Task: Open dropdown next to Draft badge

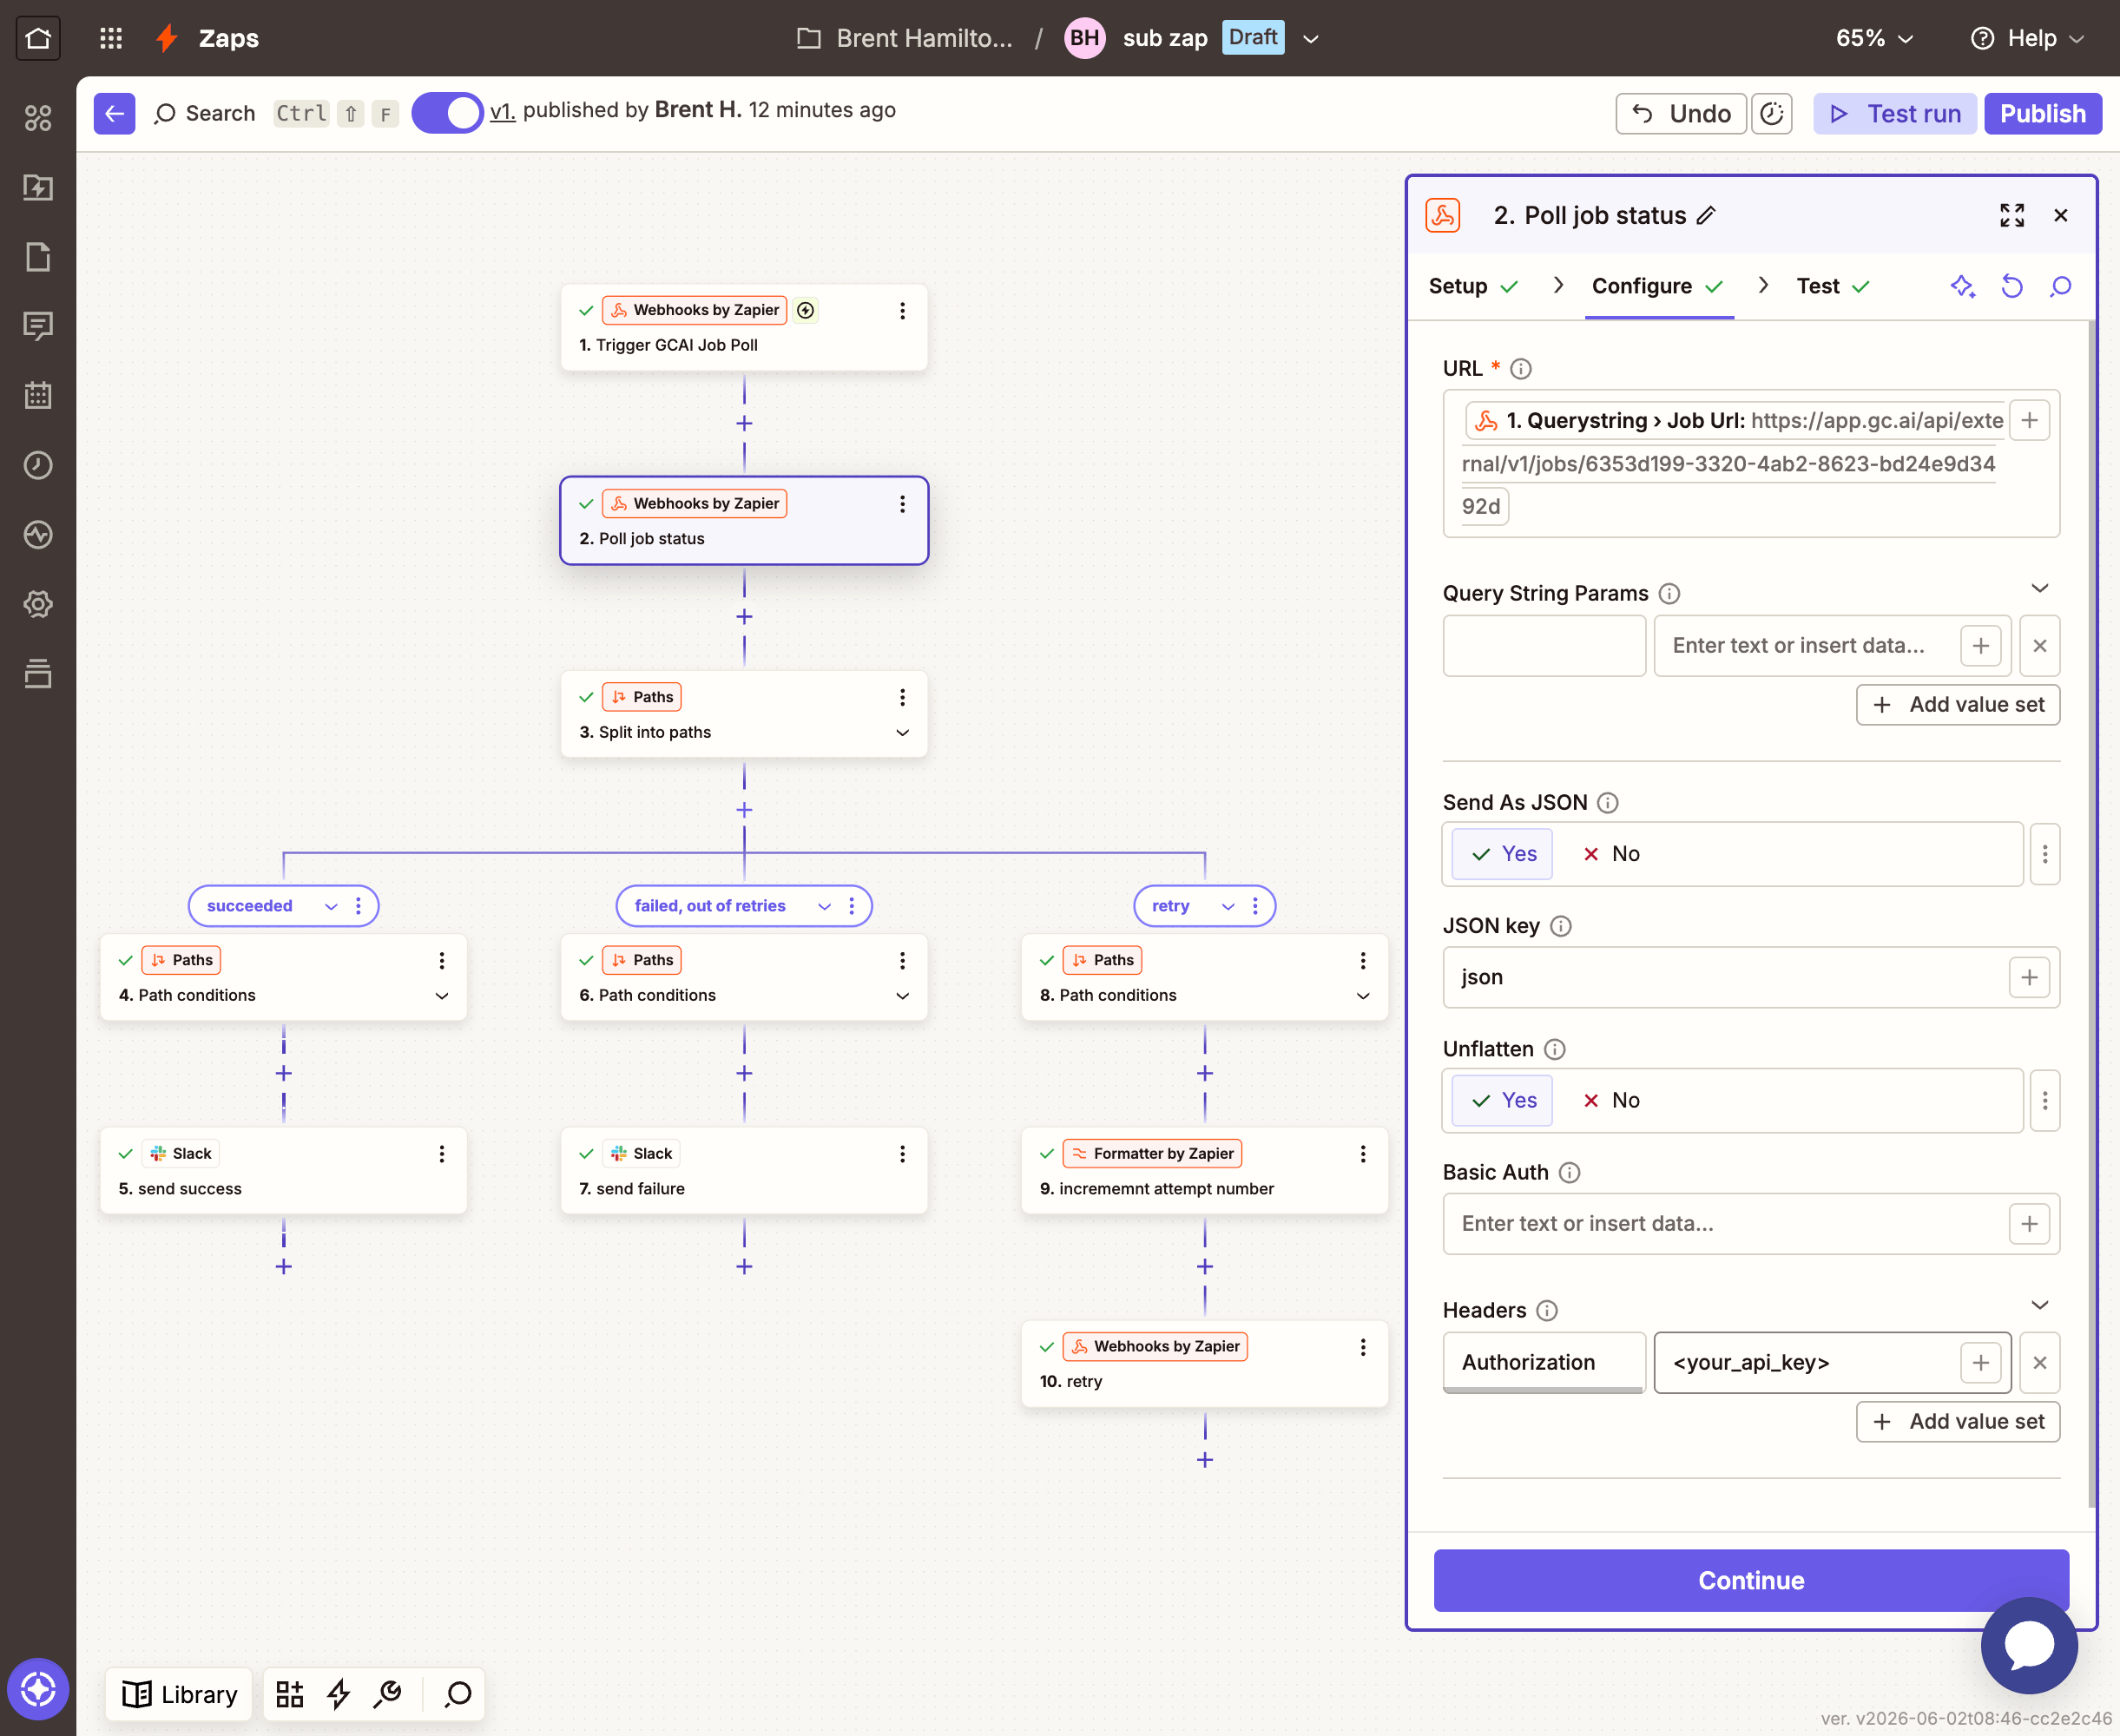Action: [x=1311, y=38]
